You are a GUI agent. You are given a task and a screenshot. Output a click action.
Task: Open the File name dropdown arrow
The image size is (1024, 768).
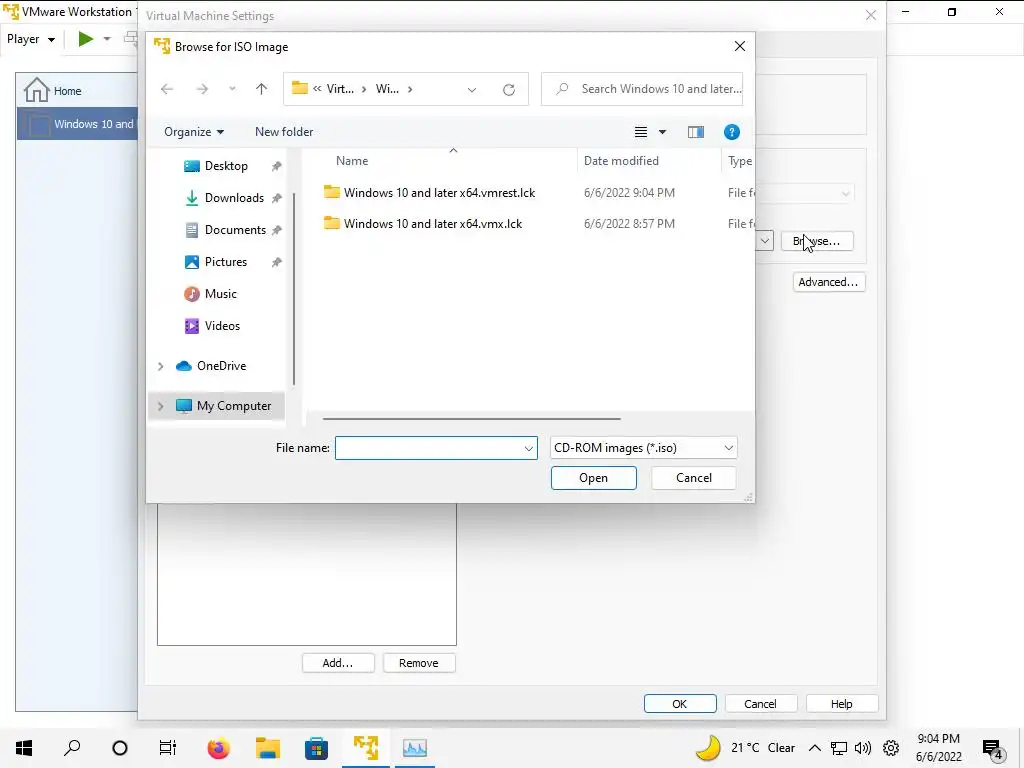529,449
